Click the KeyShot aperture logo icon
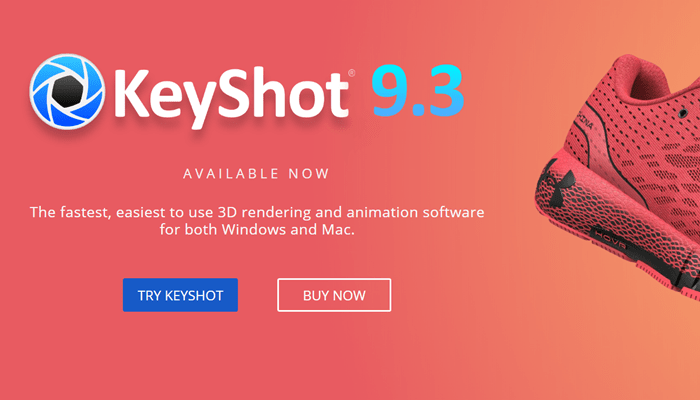 click(x=67, y=92)
